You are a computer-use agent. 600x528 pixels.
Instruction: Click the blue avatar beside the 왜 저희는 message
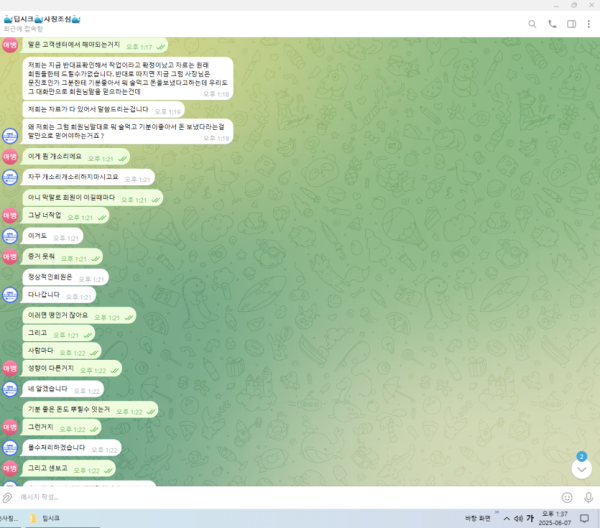point(10,136)
